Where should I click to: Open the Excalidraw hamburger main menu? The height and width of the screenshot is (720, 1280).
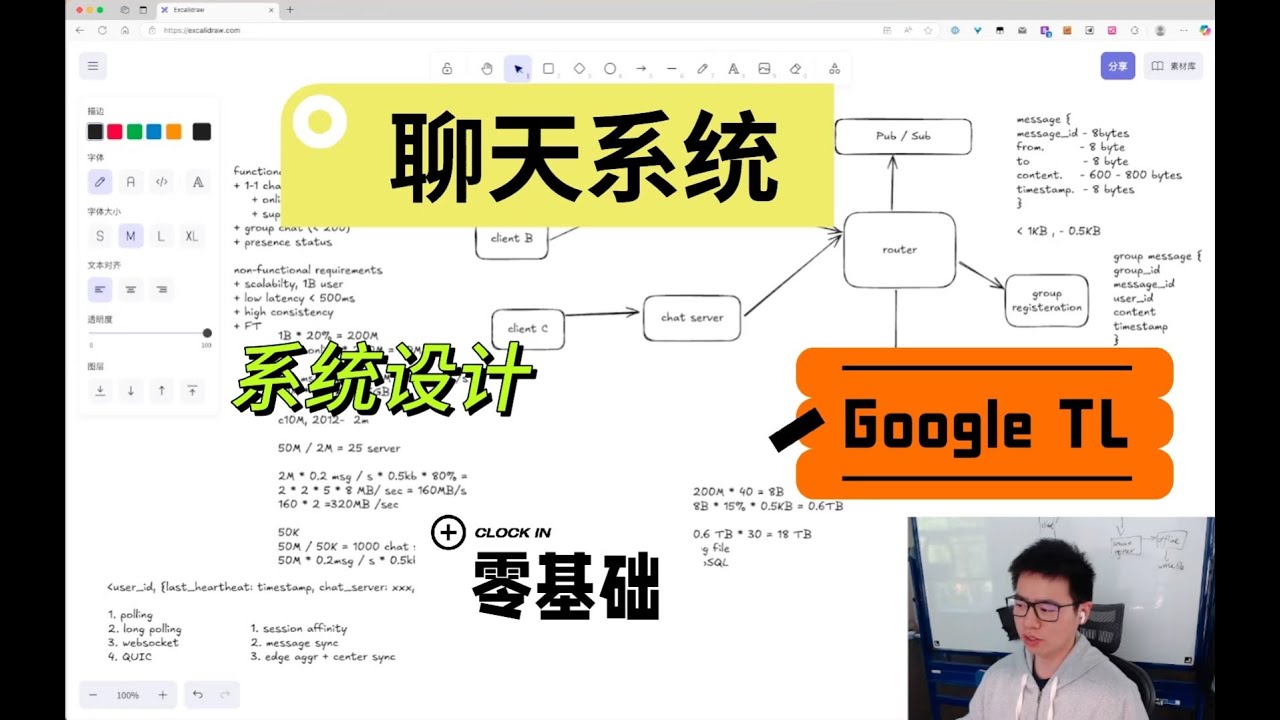(x=93, y=66)
